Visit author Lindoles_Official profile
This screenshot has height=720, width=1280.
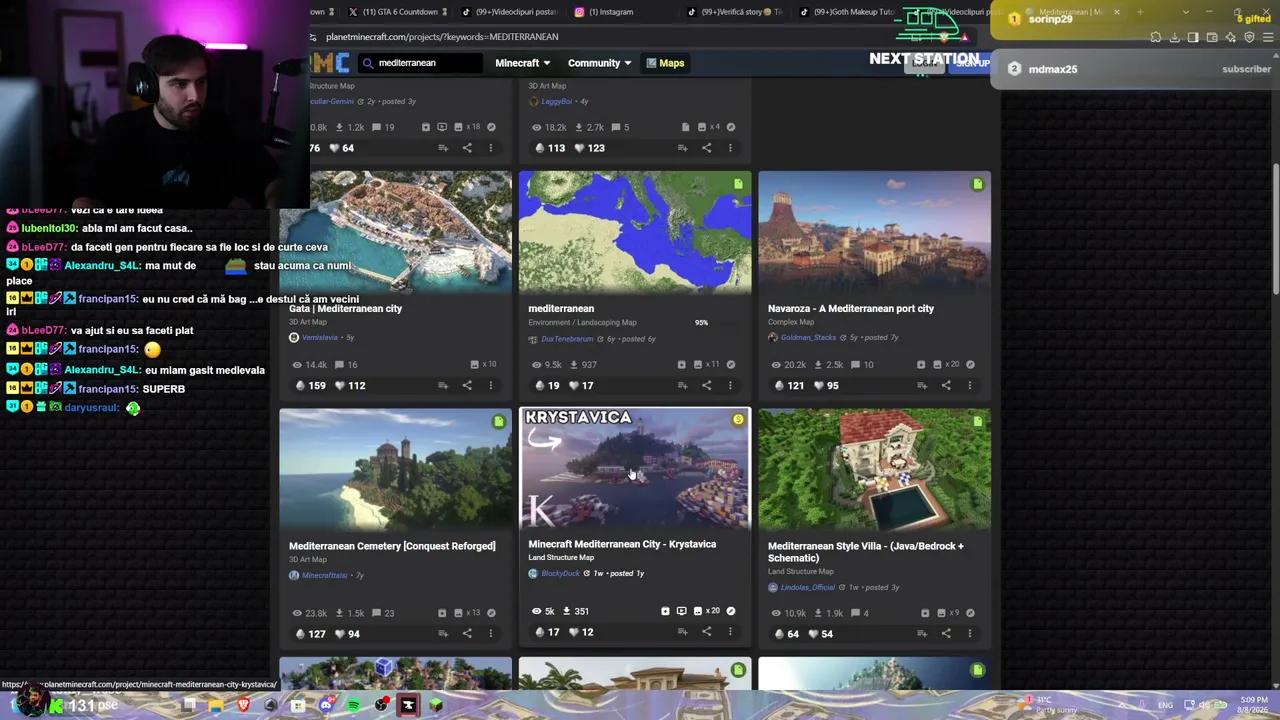click(x=807, y=587)
